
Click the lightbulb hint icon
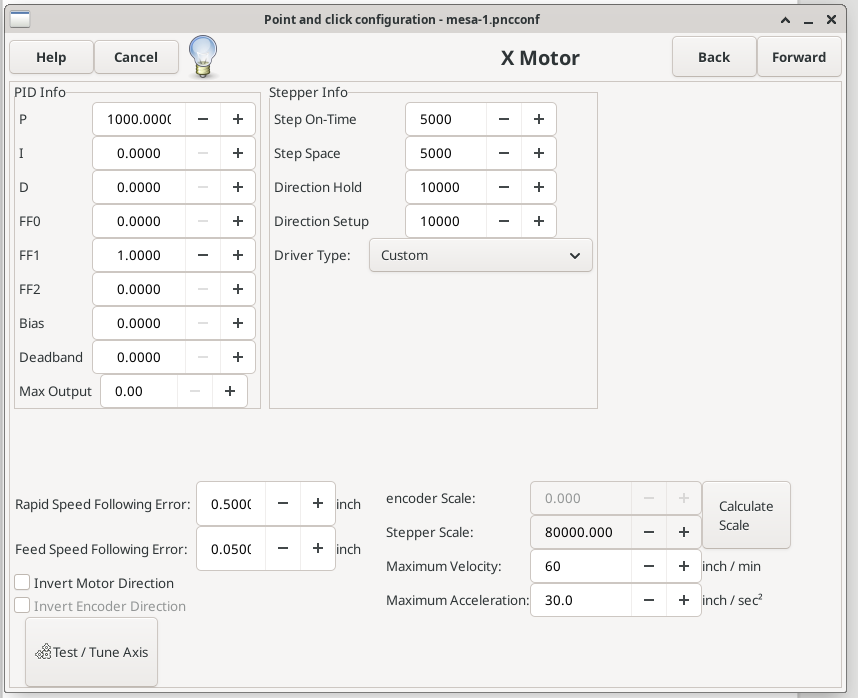coord(203,56)
